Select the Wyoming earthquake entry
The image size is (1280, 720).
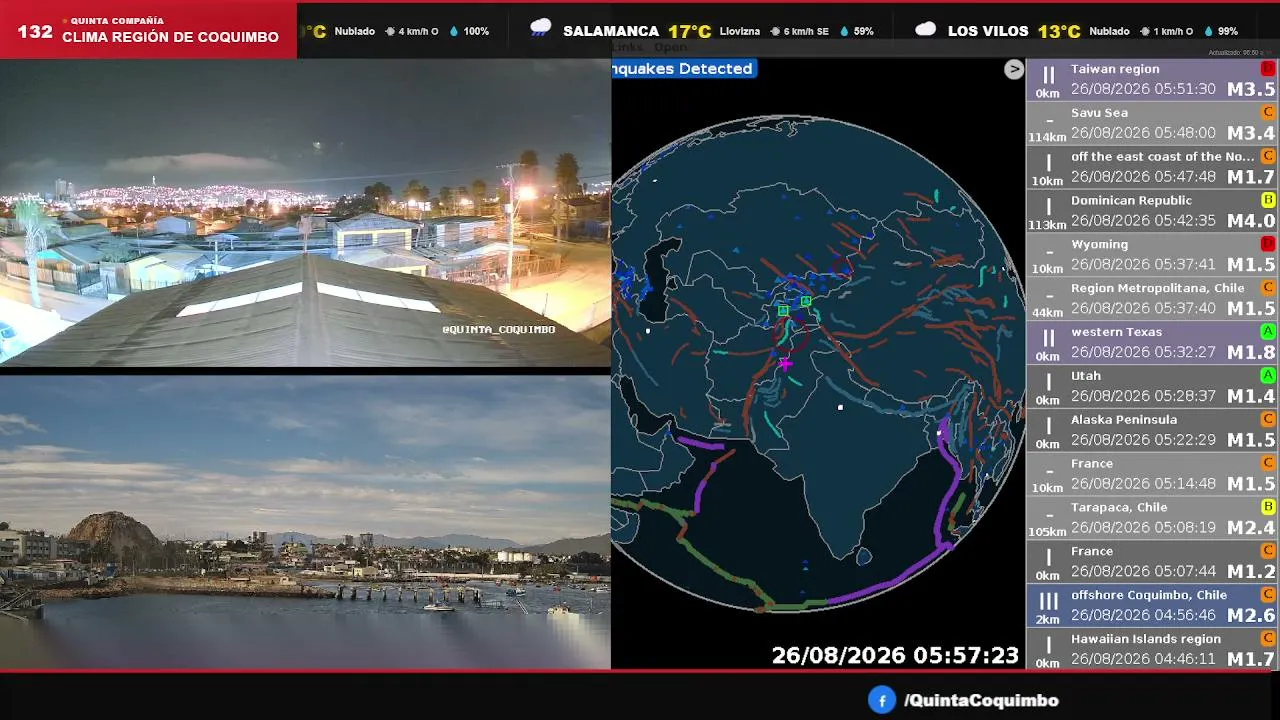coord(1153,255)
